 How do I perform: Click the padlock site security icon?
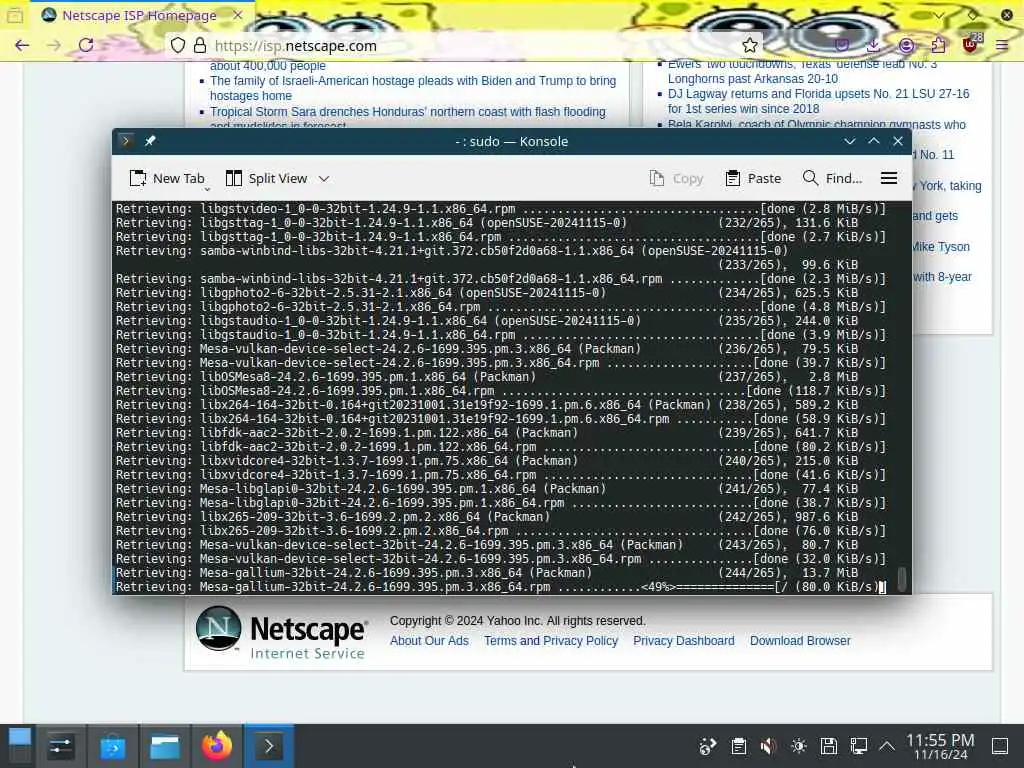pos(200,45)
